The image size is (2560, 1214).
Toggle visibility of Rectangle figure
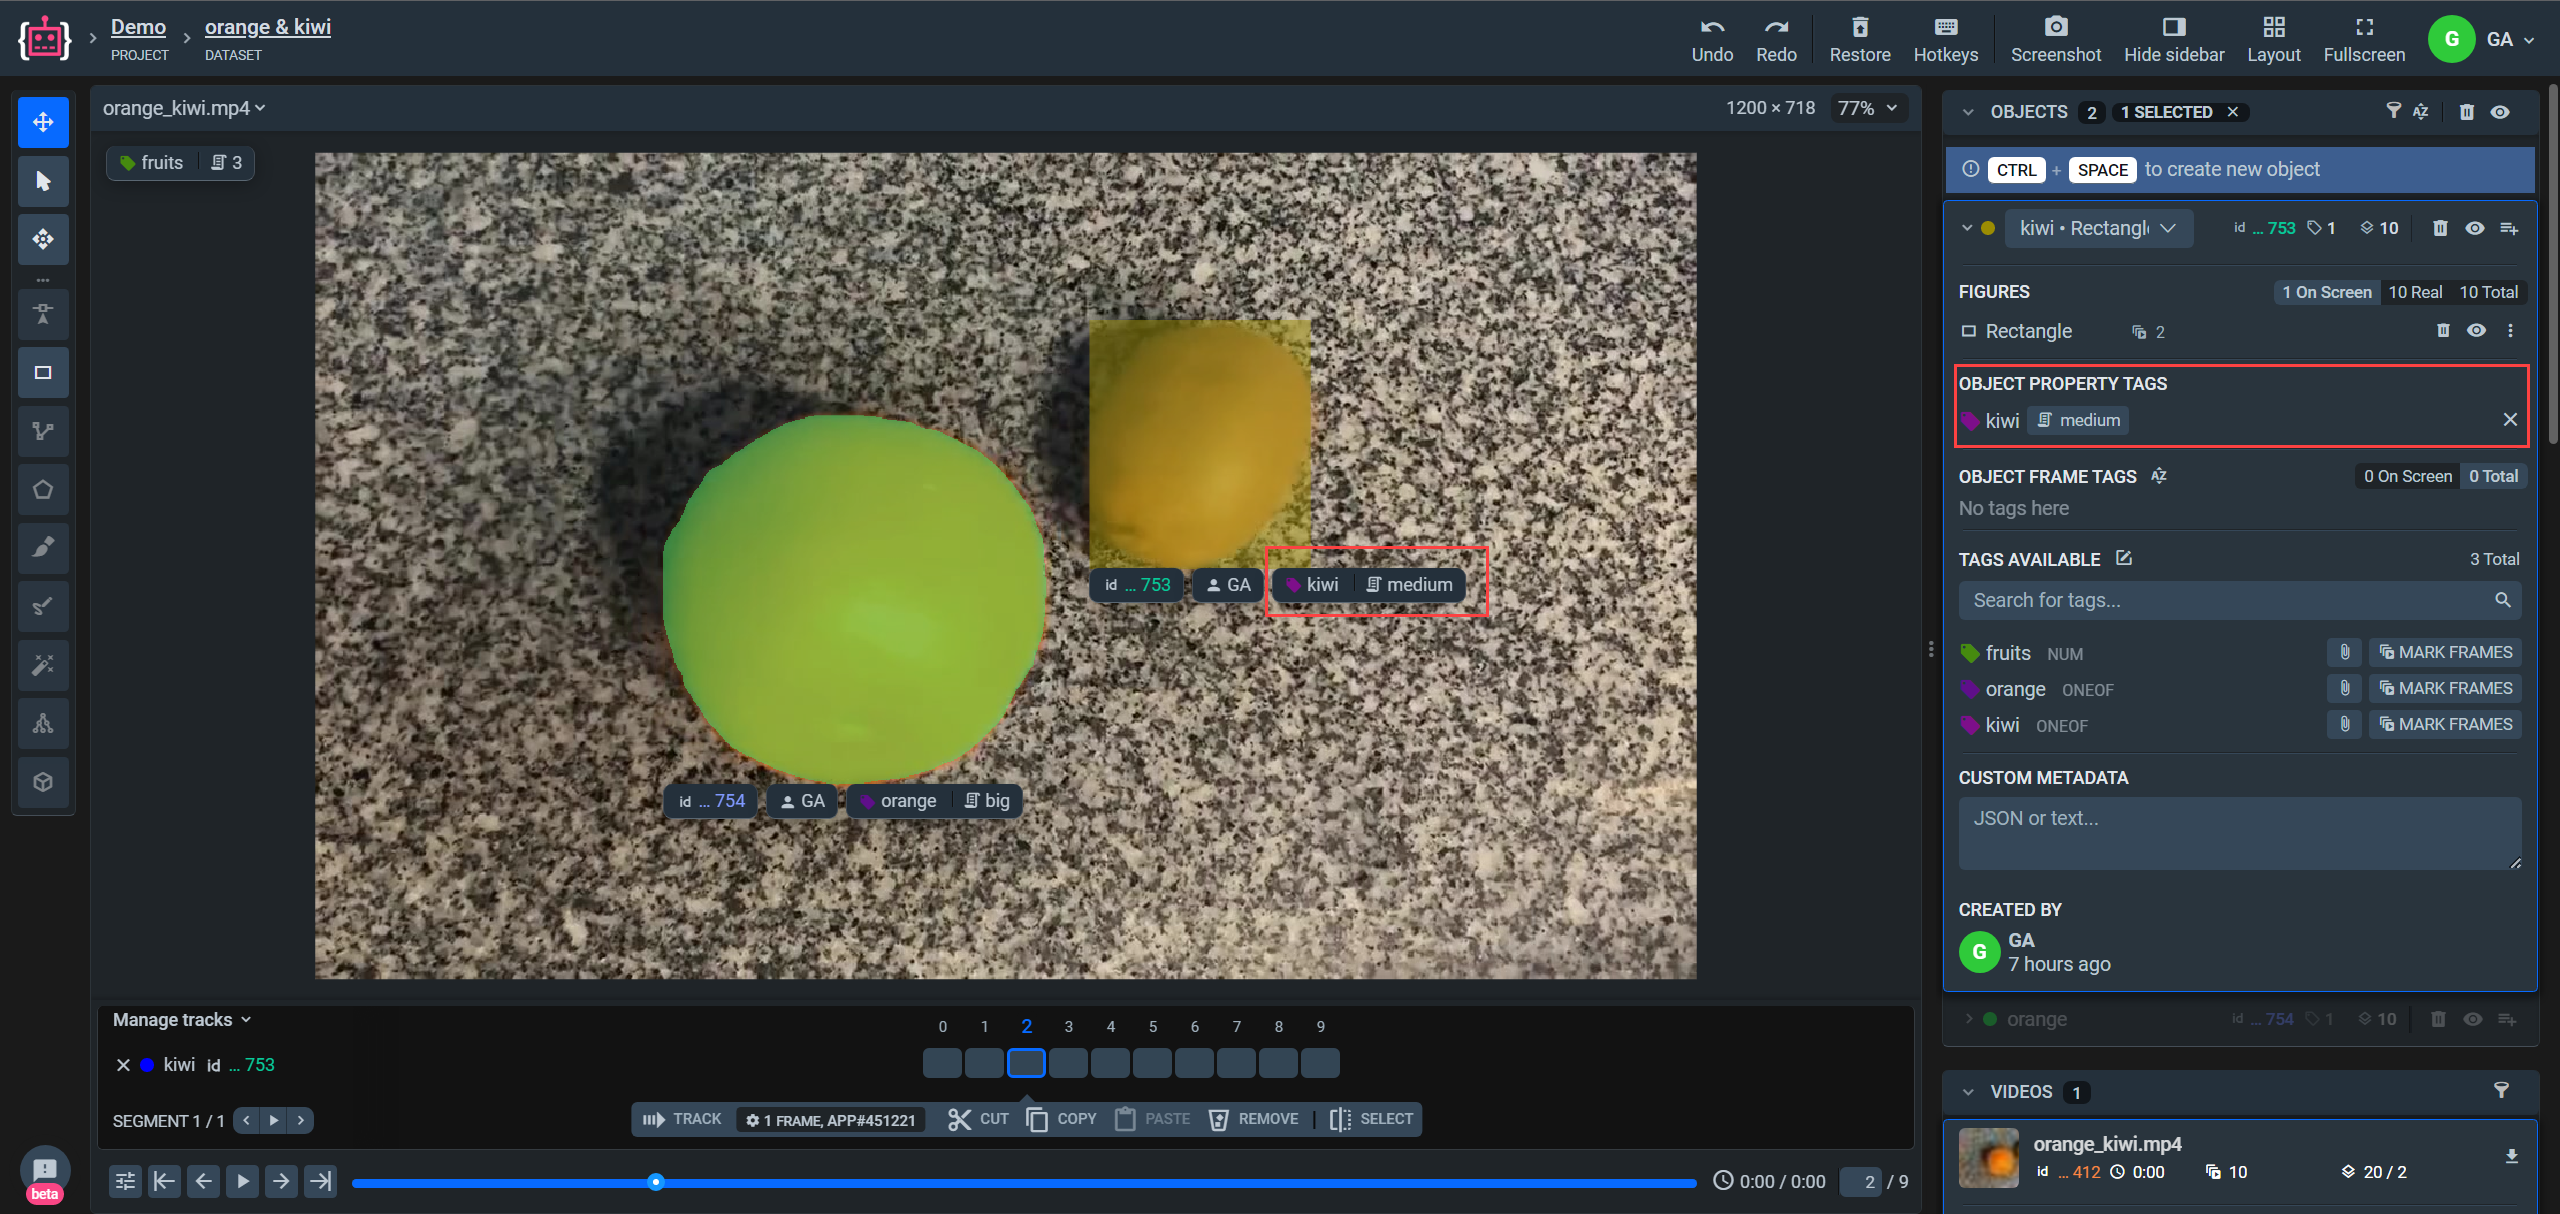click(x=2476, y=331)
